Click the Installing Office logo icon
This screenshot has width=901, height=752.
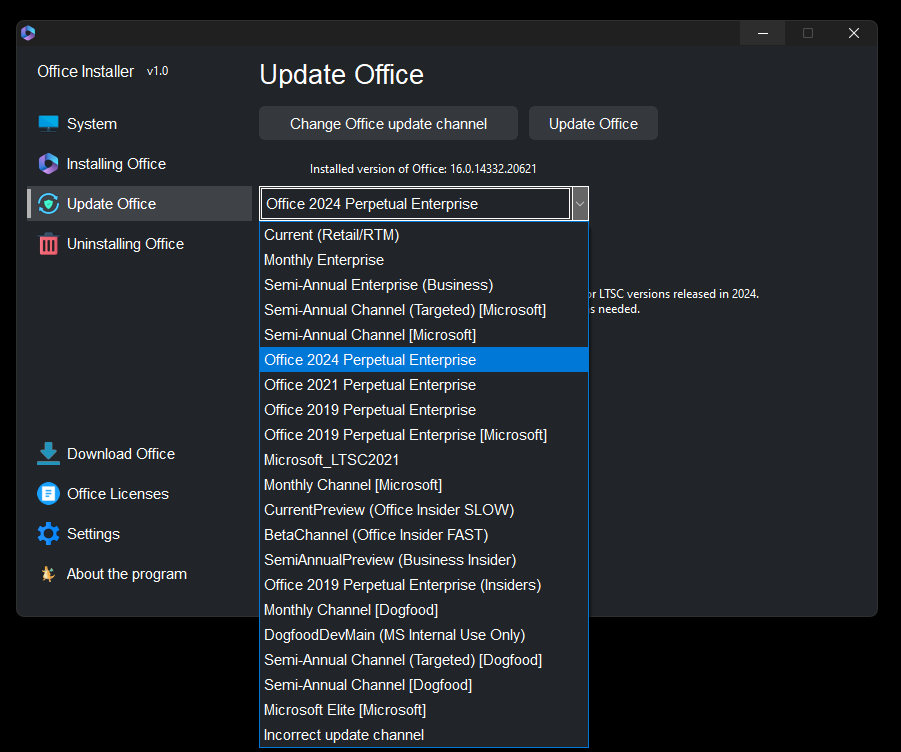[48, 164]
